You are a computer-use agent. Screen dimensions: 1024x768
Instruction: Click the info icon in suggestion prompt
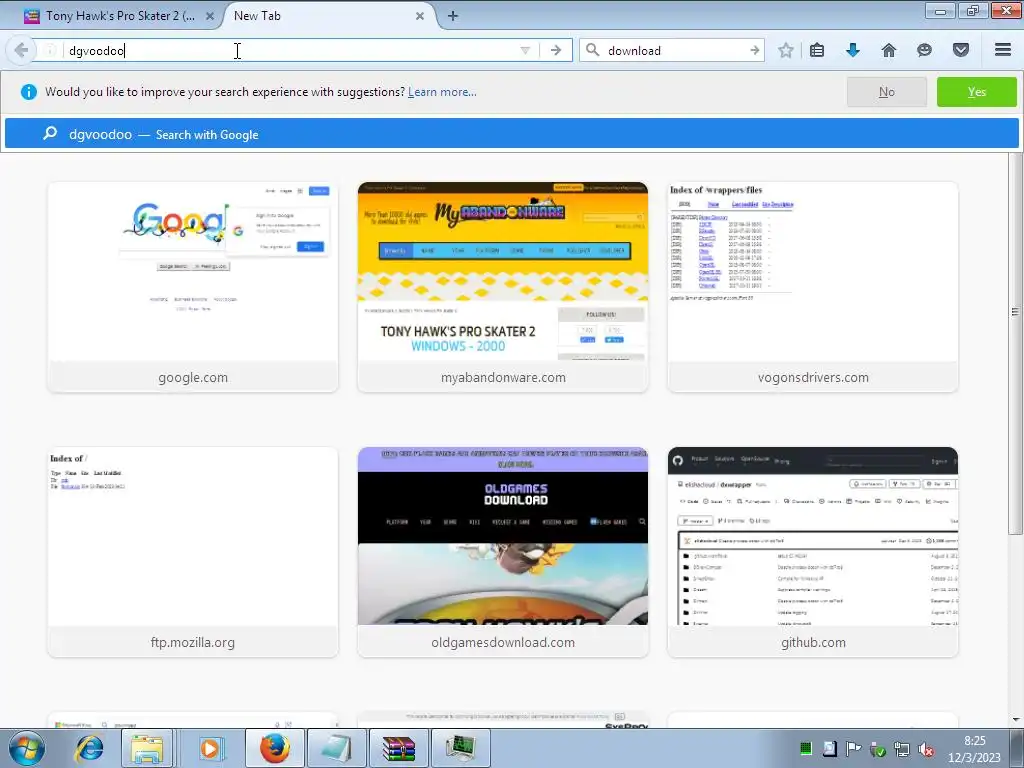[x=29, y=92]
